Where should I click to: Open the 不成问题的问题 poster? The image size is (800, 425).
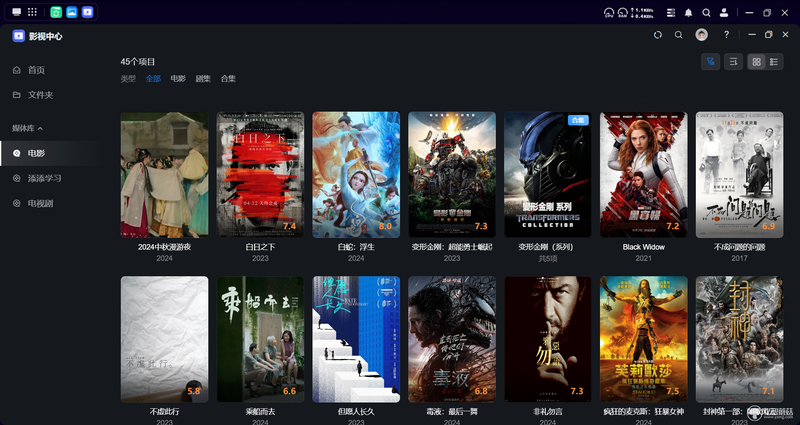(740, 174)
